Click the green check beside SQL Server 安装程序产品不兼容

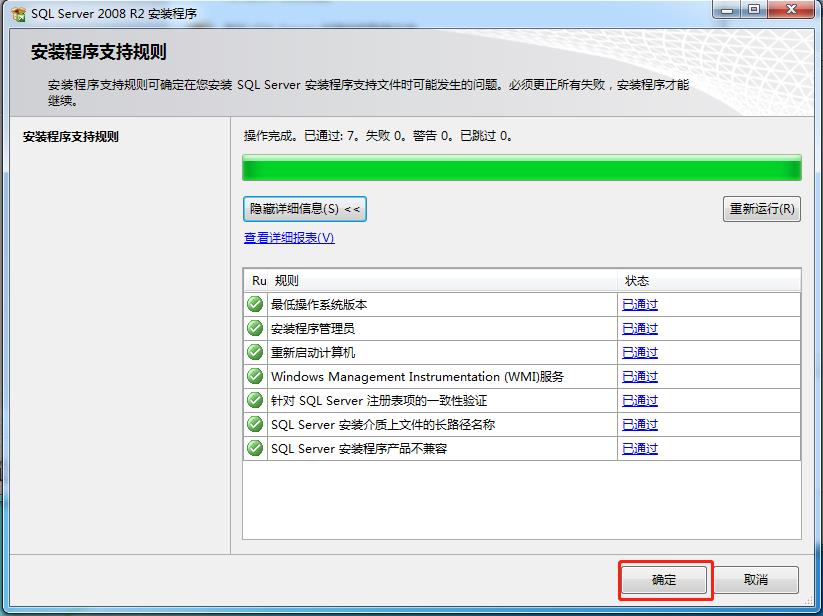254,448
